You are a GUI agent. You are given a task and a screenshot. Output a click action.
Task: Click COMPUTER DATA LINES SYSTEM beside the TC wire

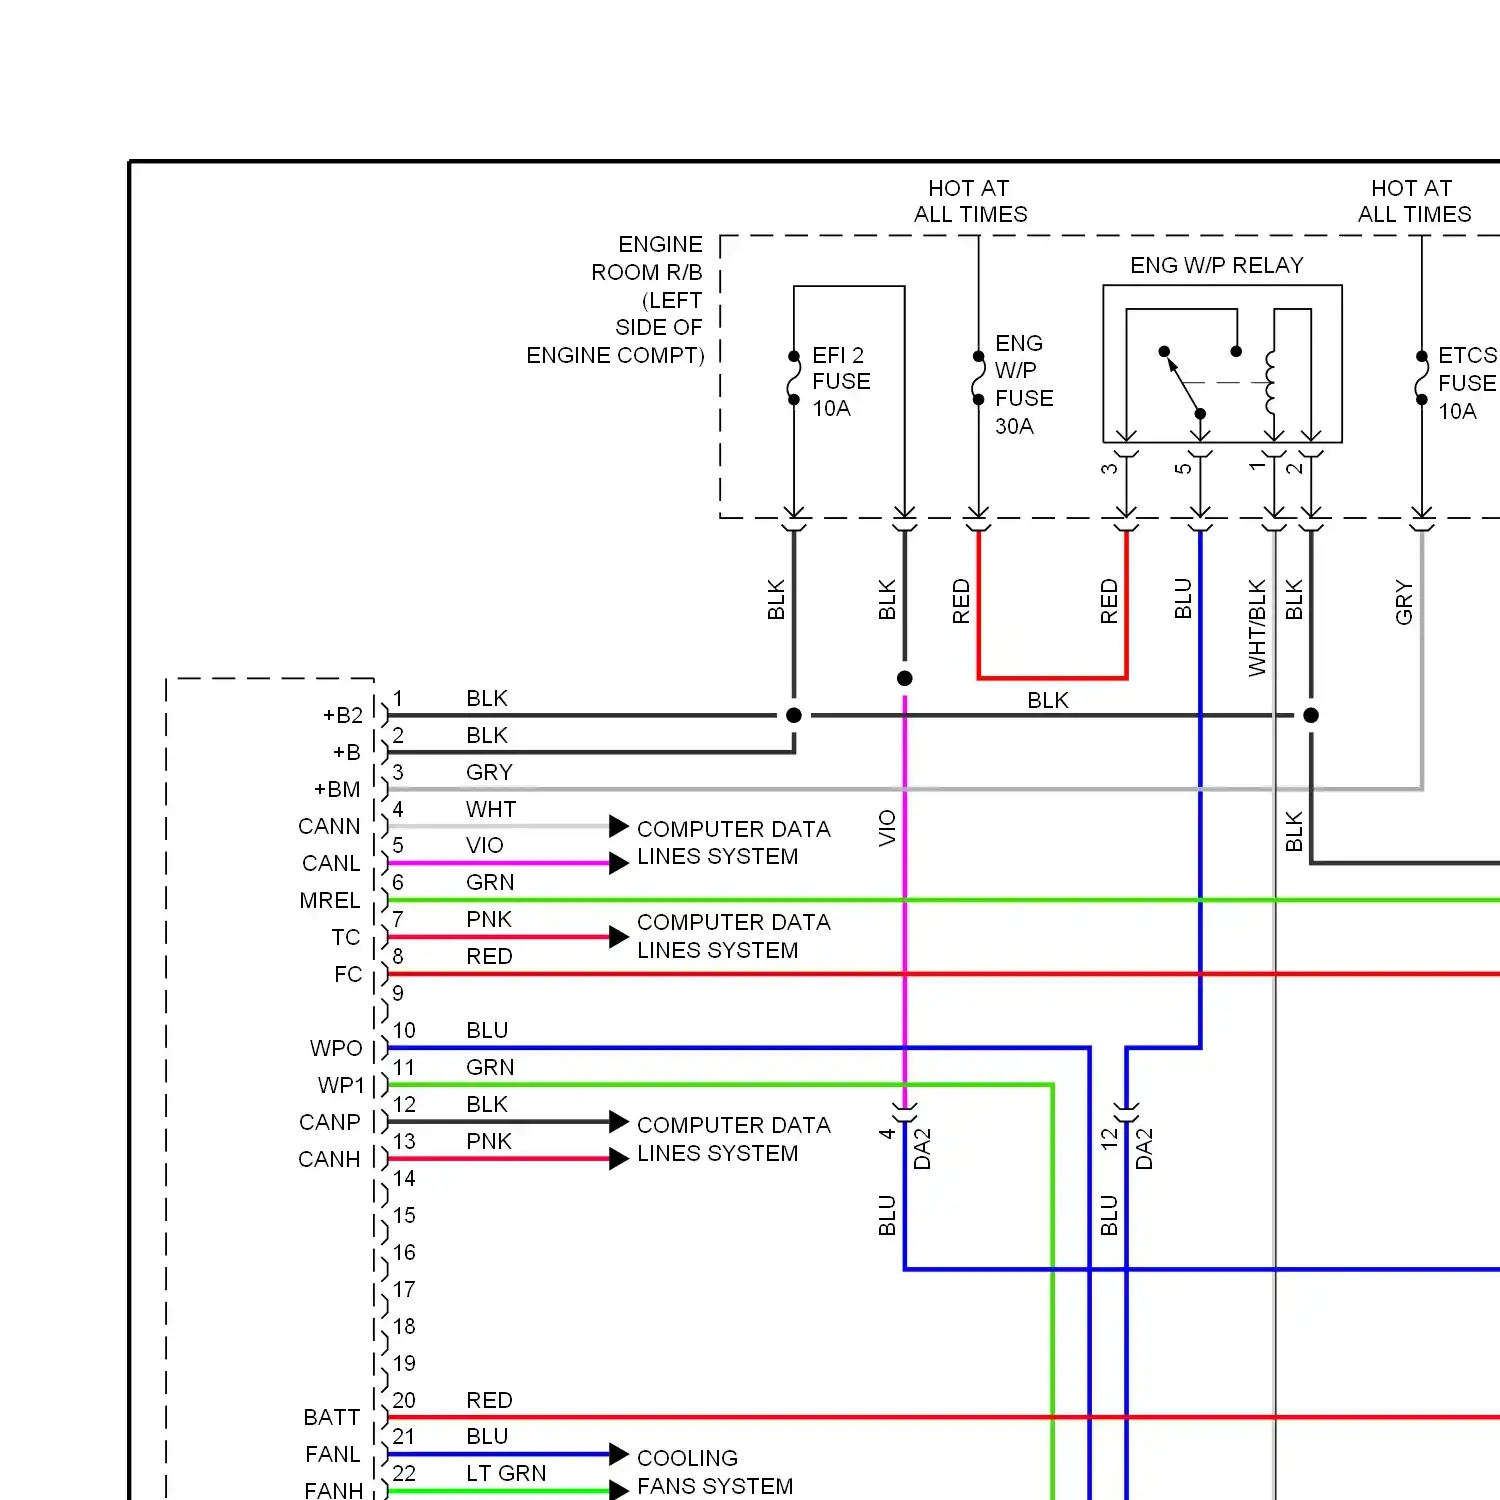pos(734,936)
